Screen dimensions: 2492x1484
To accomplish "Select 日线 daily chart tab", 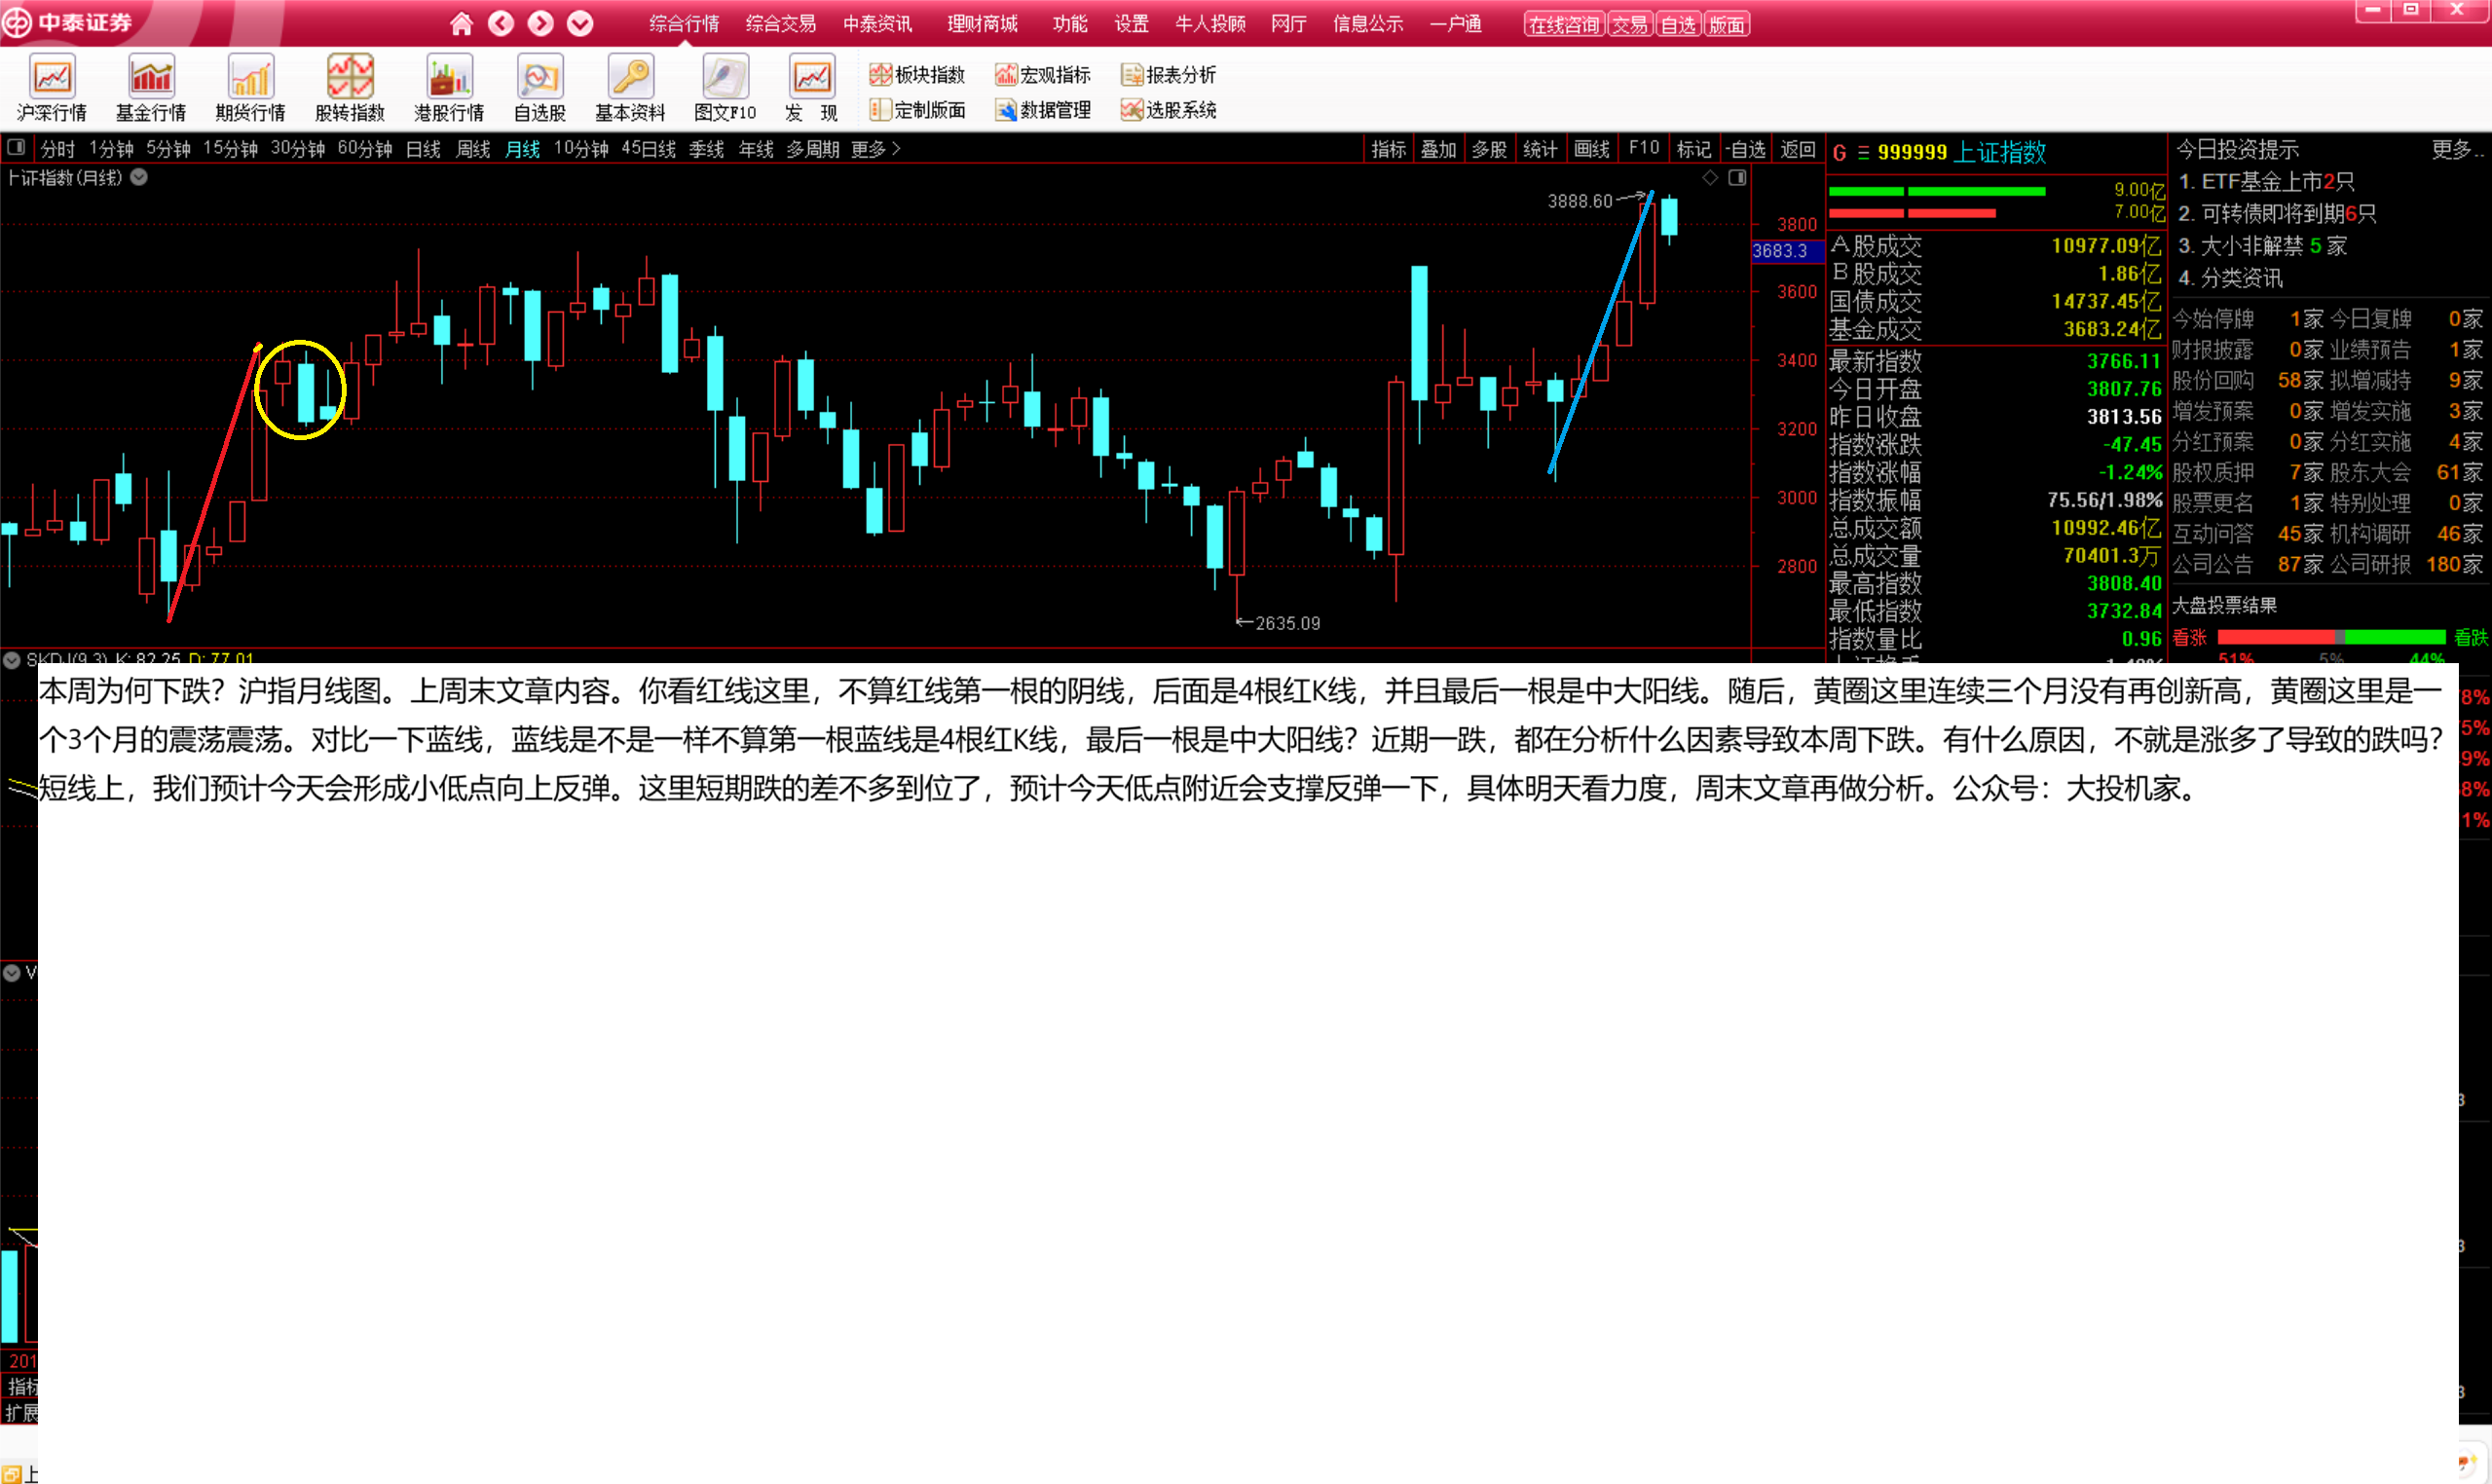I will (x=423, y=149).
